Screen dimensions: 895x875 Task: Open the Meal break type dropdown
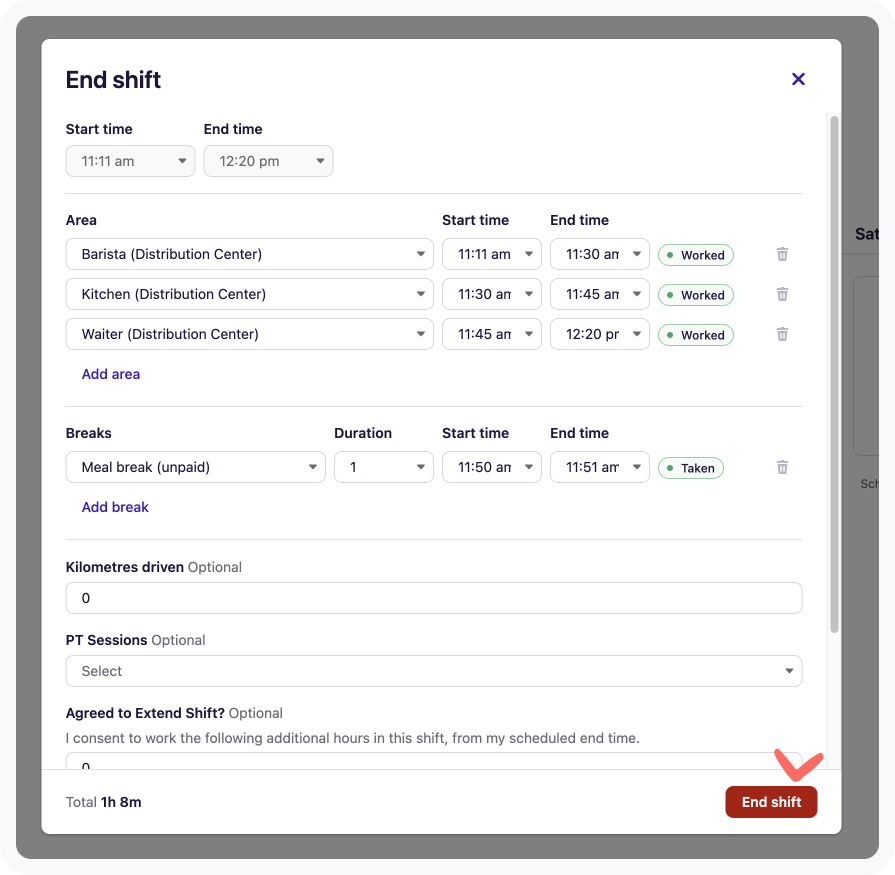(x=195, y=467)
